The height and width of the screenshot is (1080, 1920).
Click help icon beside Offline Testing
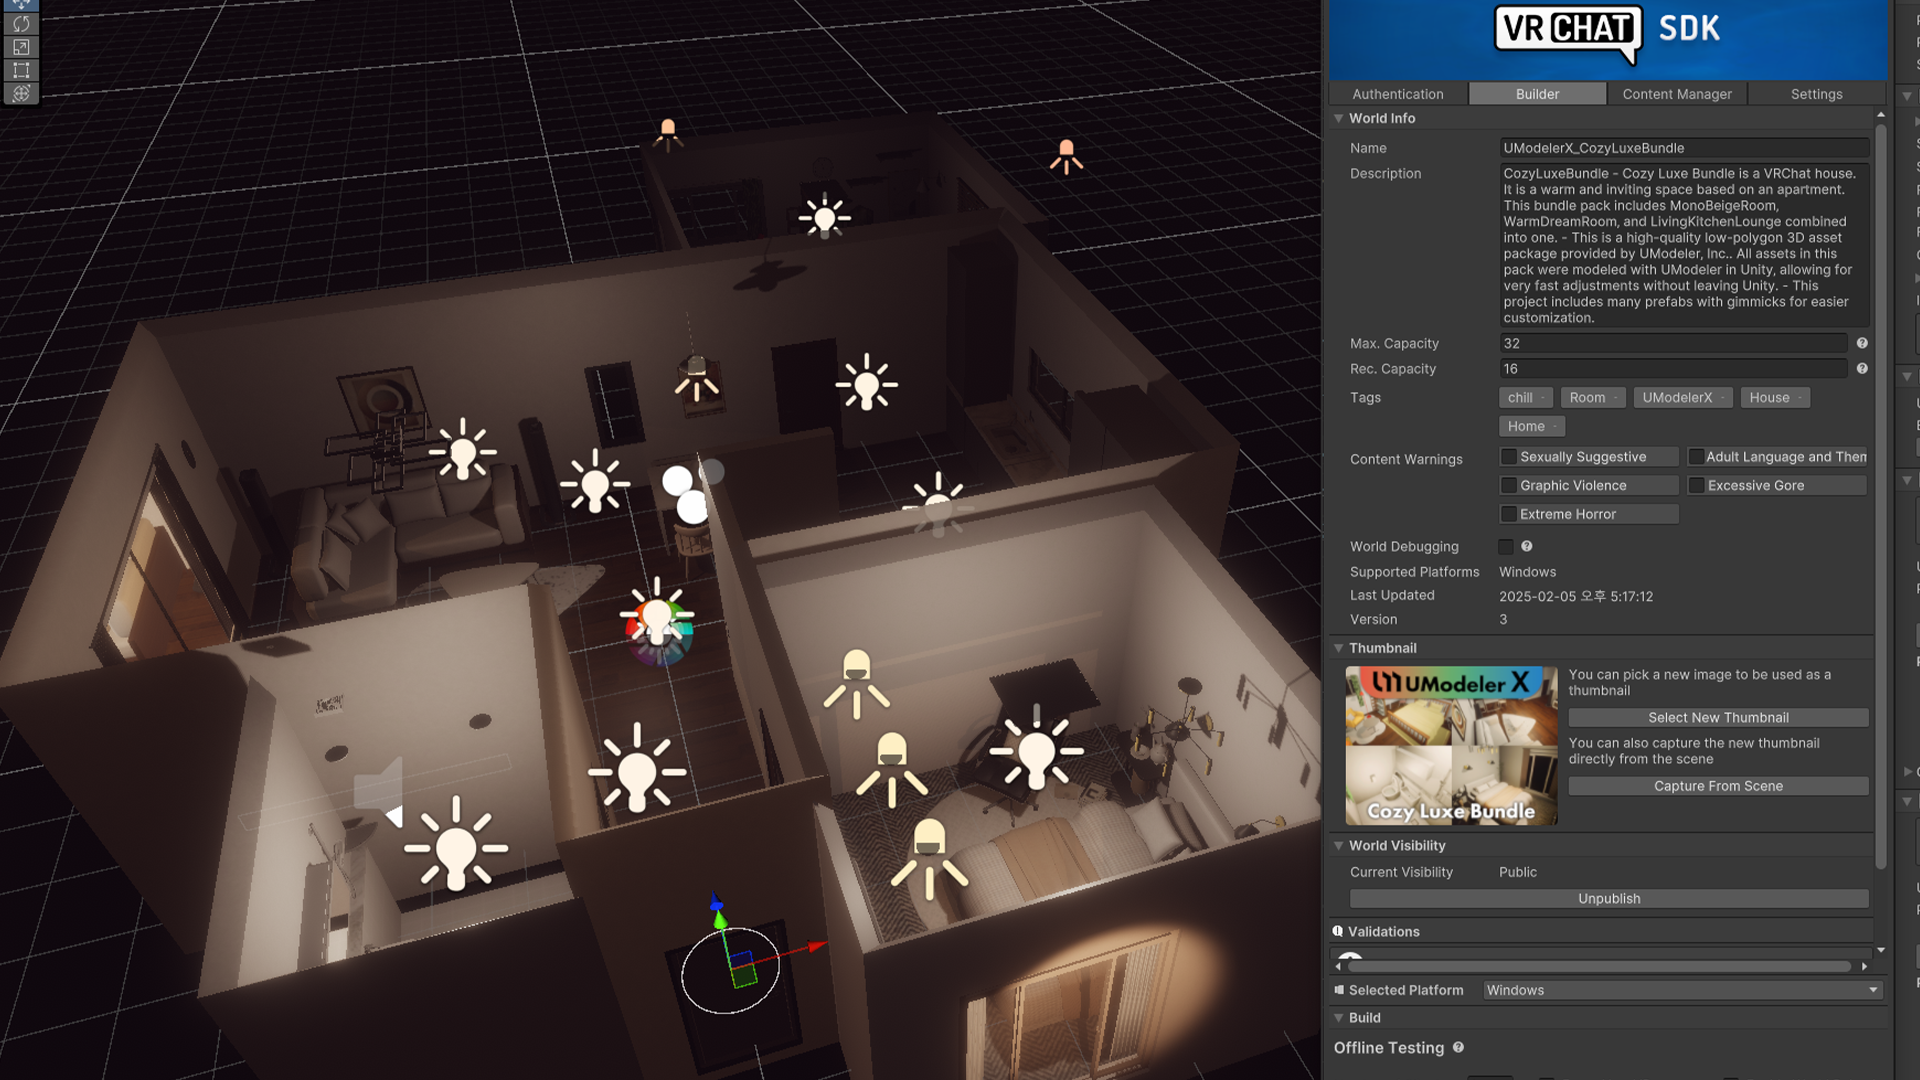tap(1458, 1047)
